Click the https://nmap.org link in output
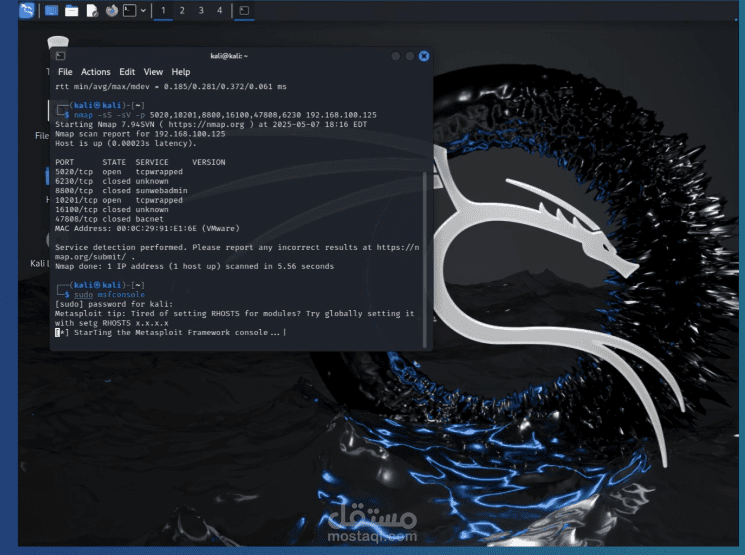This screenshot has width=745, height=555. [x=206, y=124]
